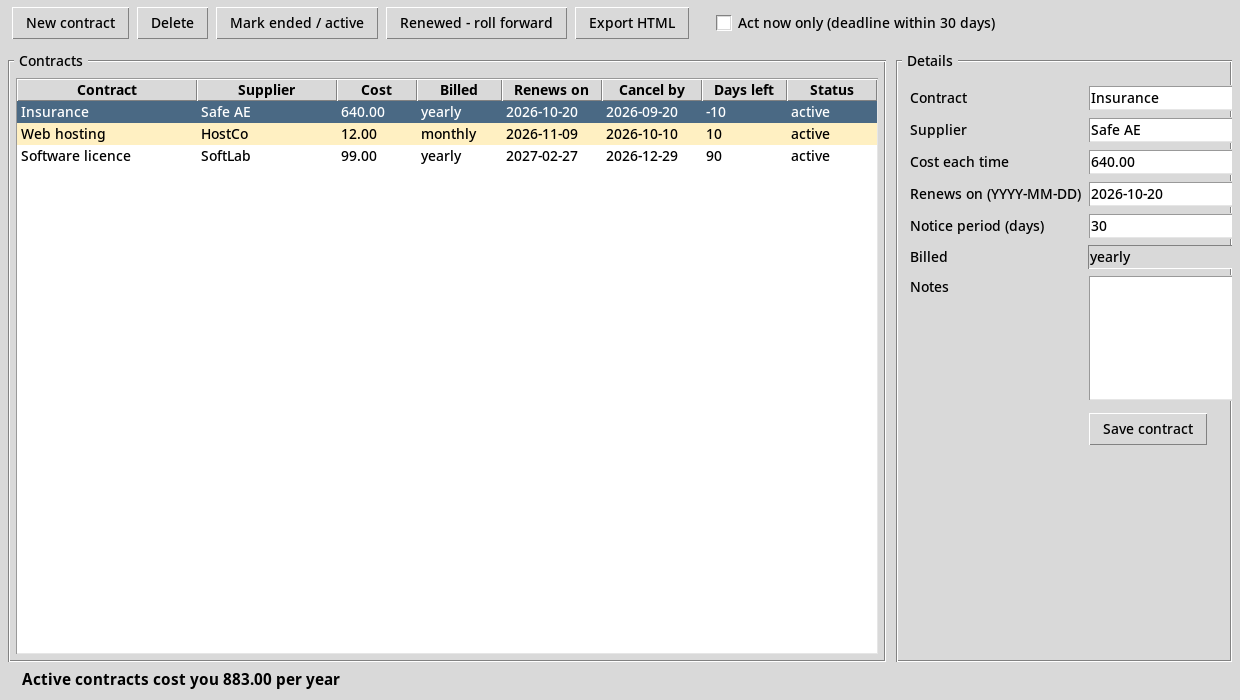Screen dimensions: 1240x700
Task: Sort by the Days left column header
Action: pos(744,90)
